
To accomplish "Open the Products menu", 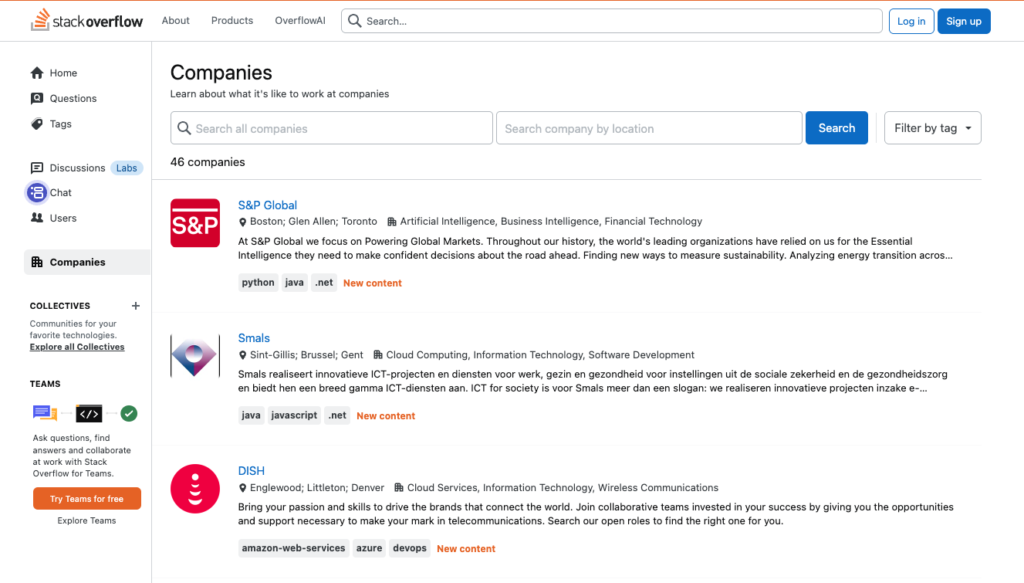I will click(232, 20).
